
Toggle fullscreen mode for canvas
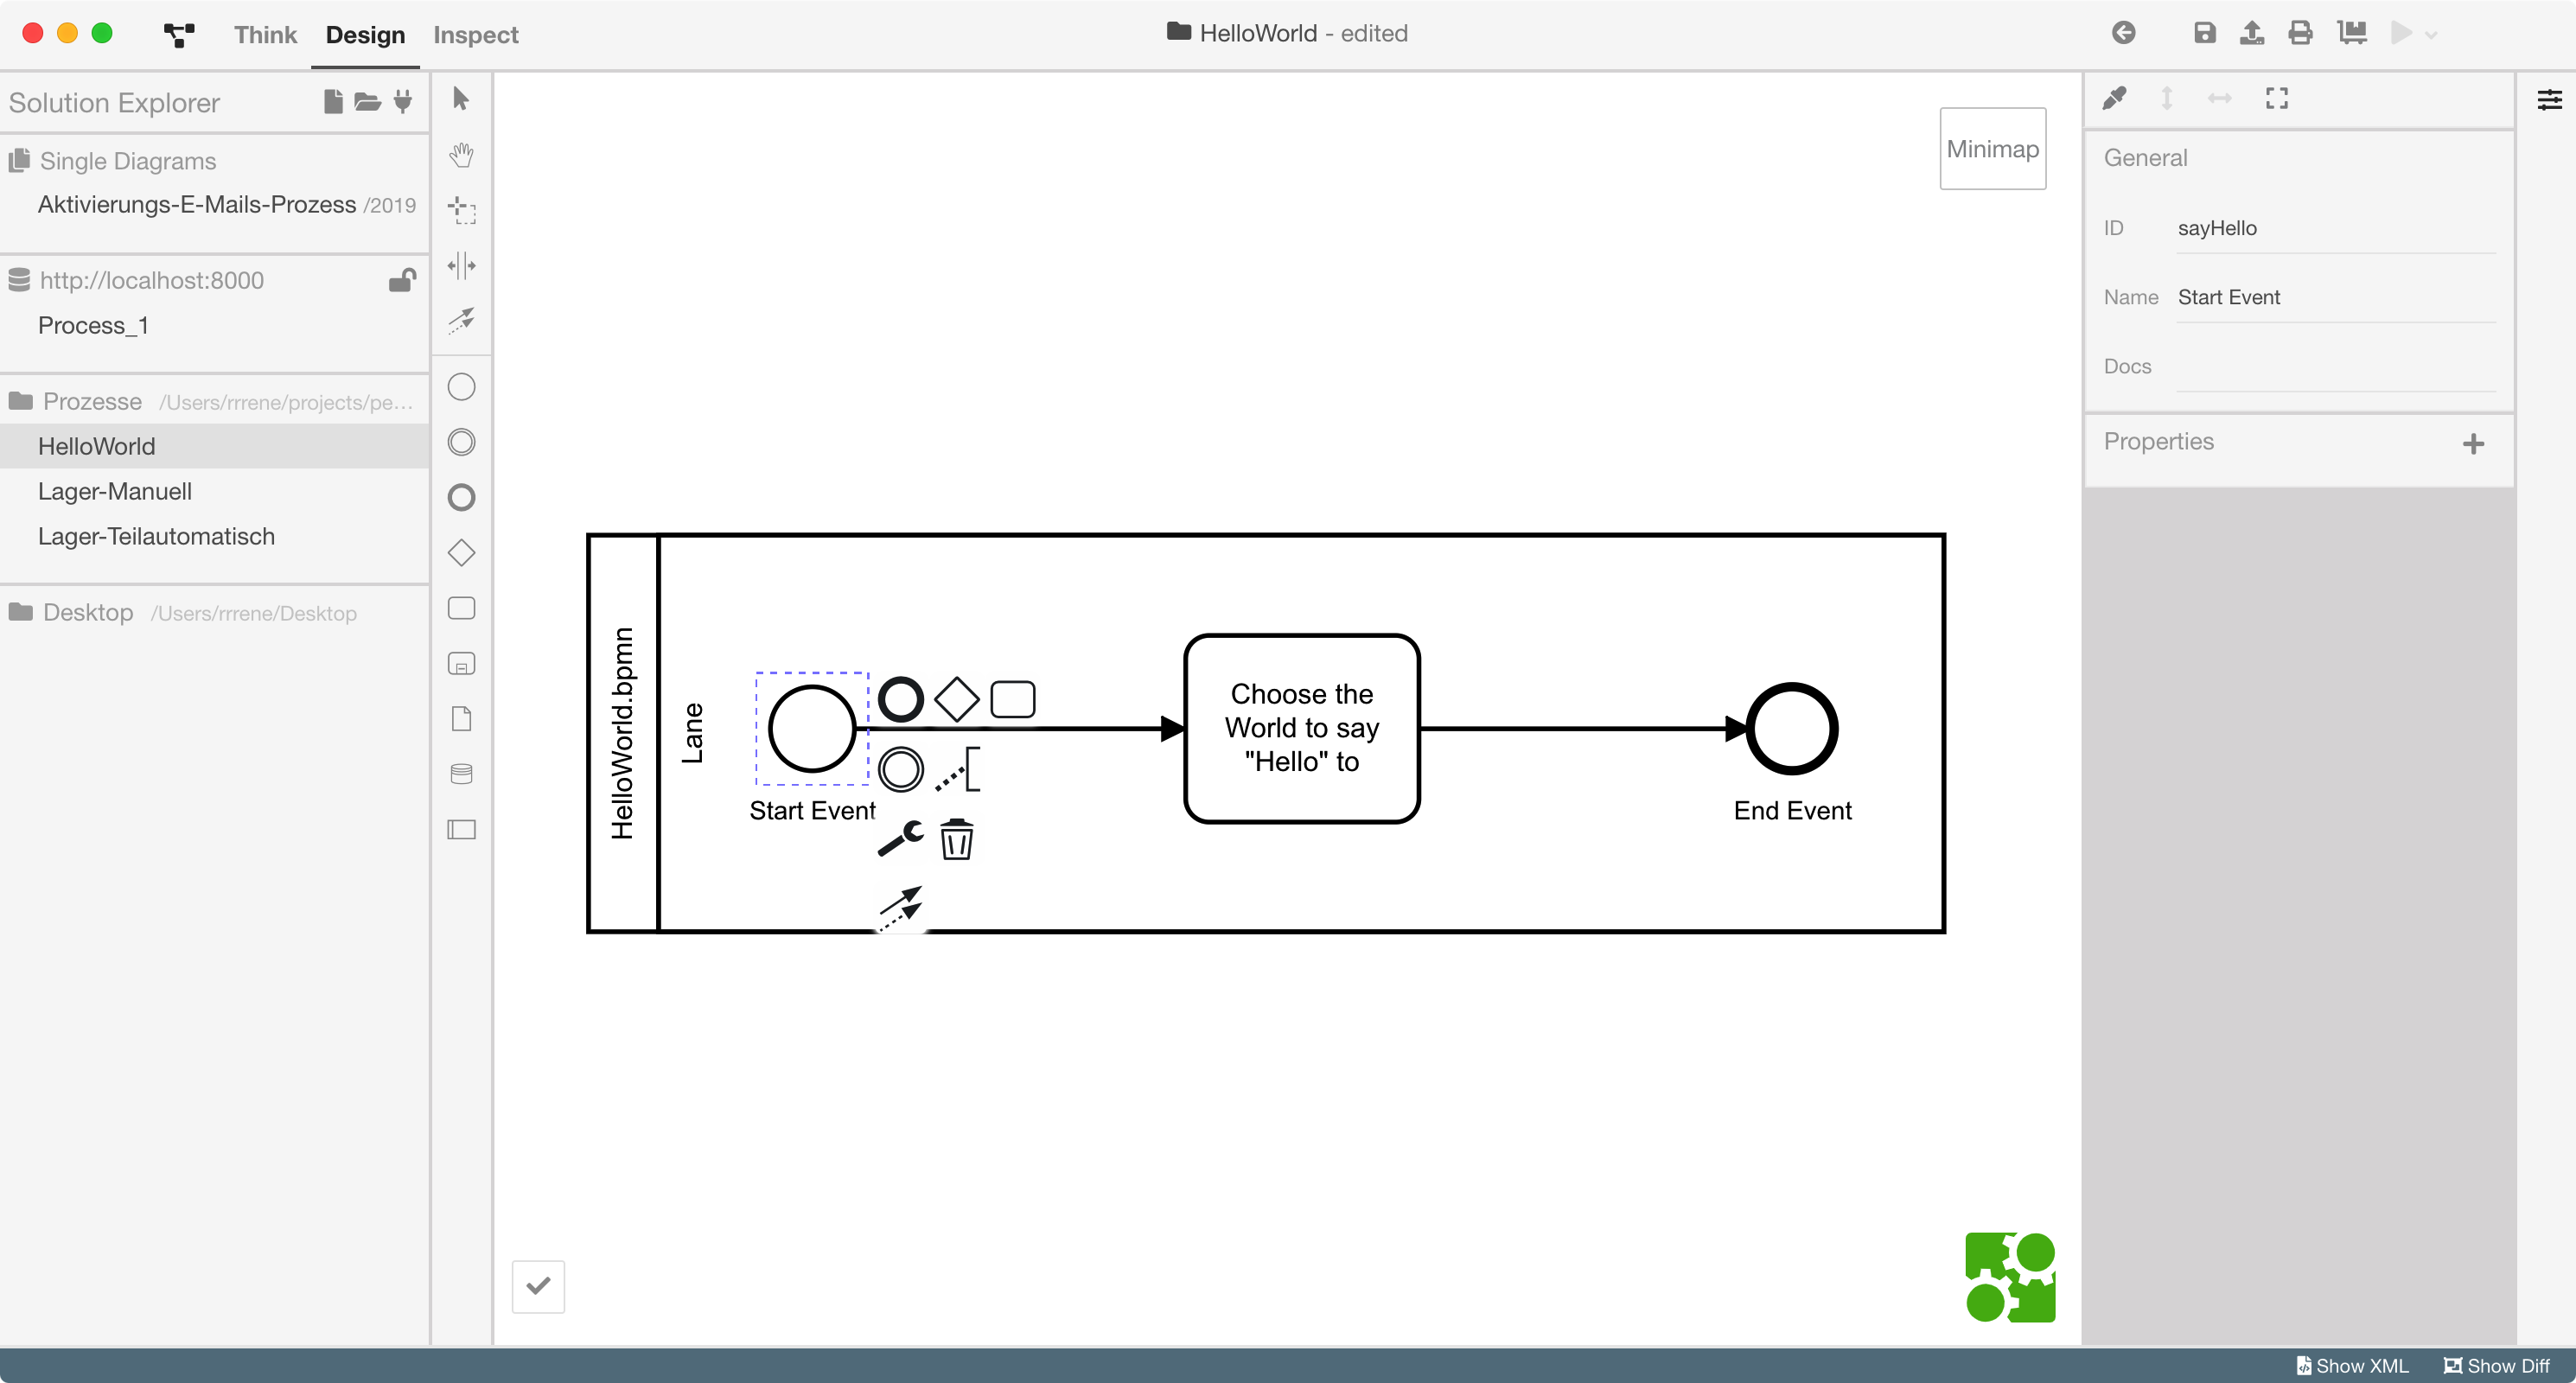pos(2278,99)
